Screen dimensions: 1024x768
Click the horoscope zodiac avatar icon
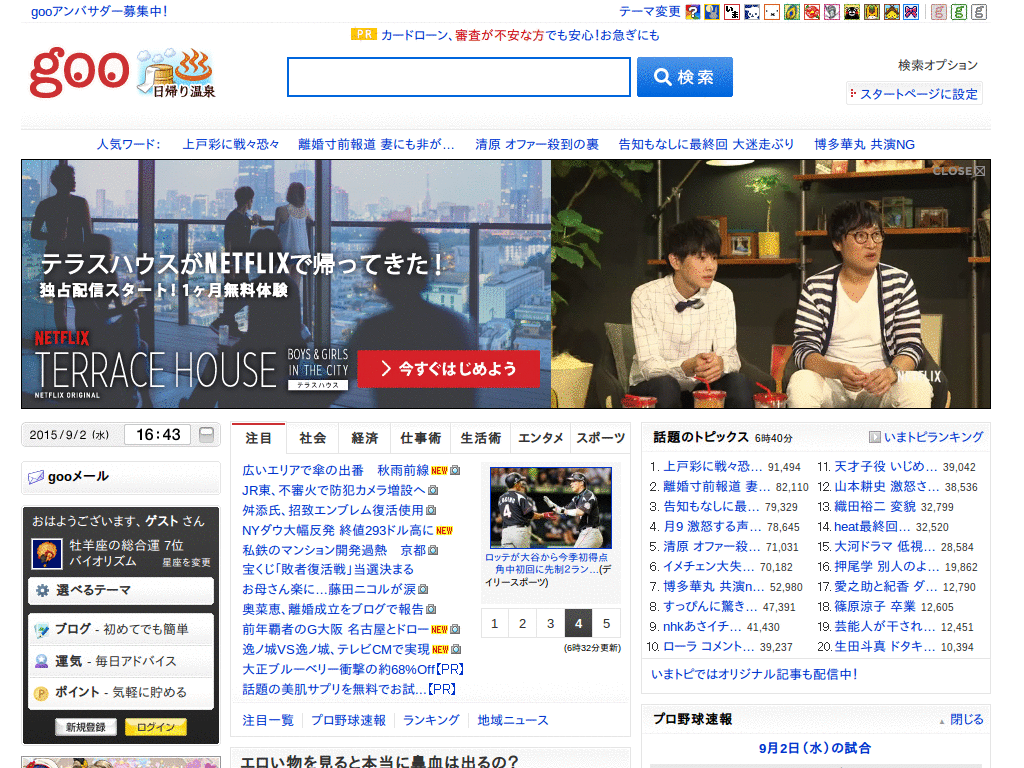click(47, 554)
